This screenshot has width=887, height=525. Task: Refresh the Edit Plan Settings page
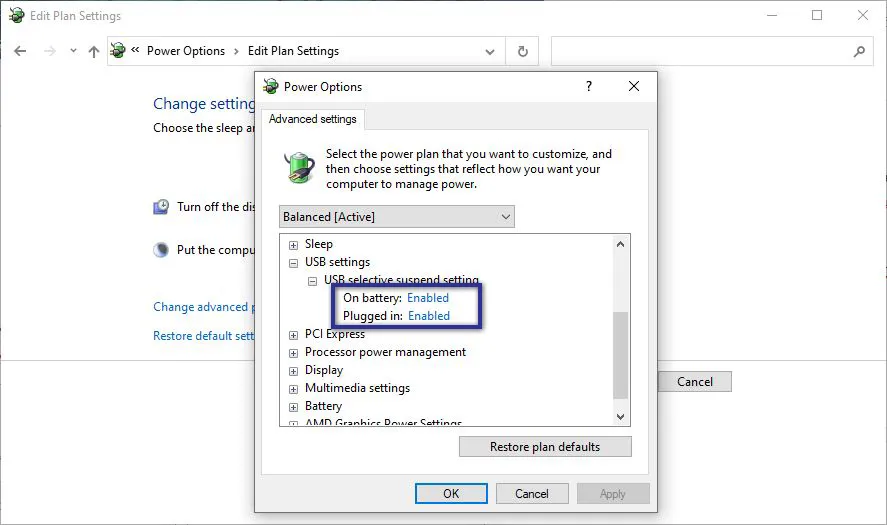click(523, 51)
